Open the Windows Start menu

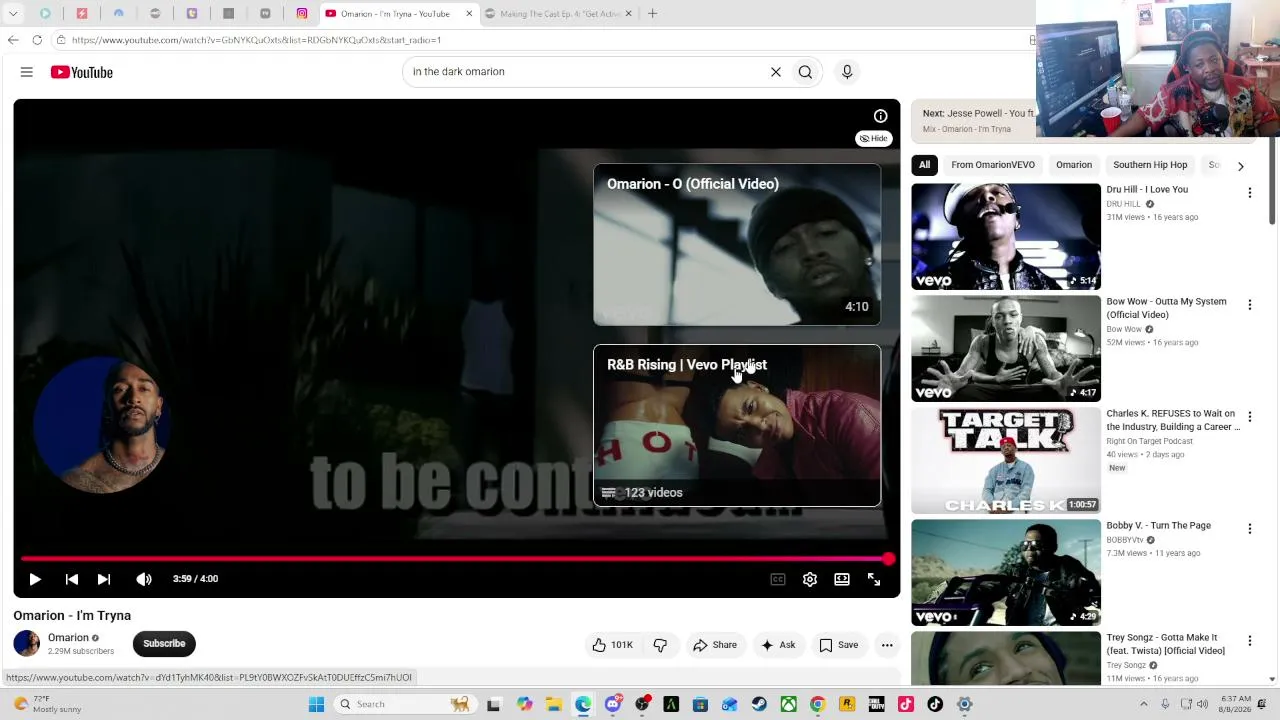tap(316, 704)
